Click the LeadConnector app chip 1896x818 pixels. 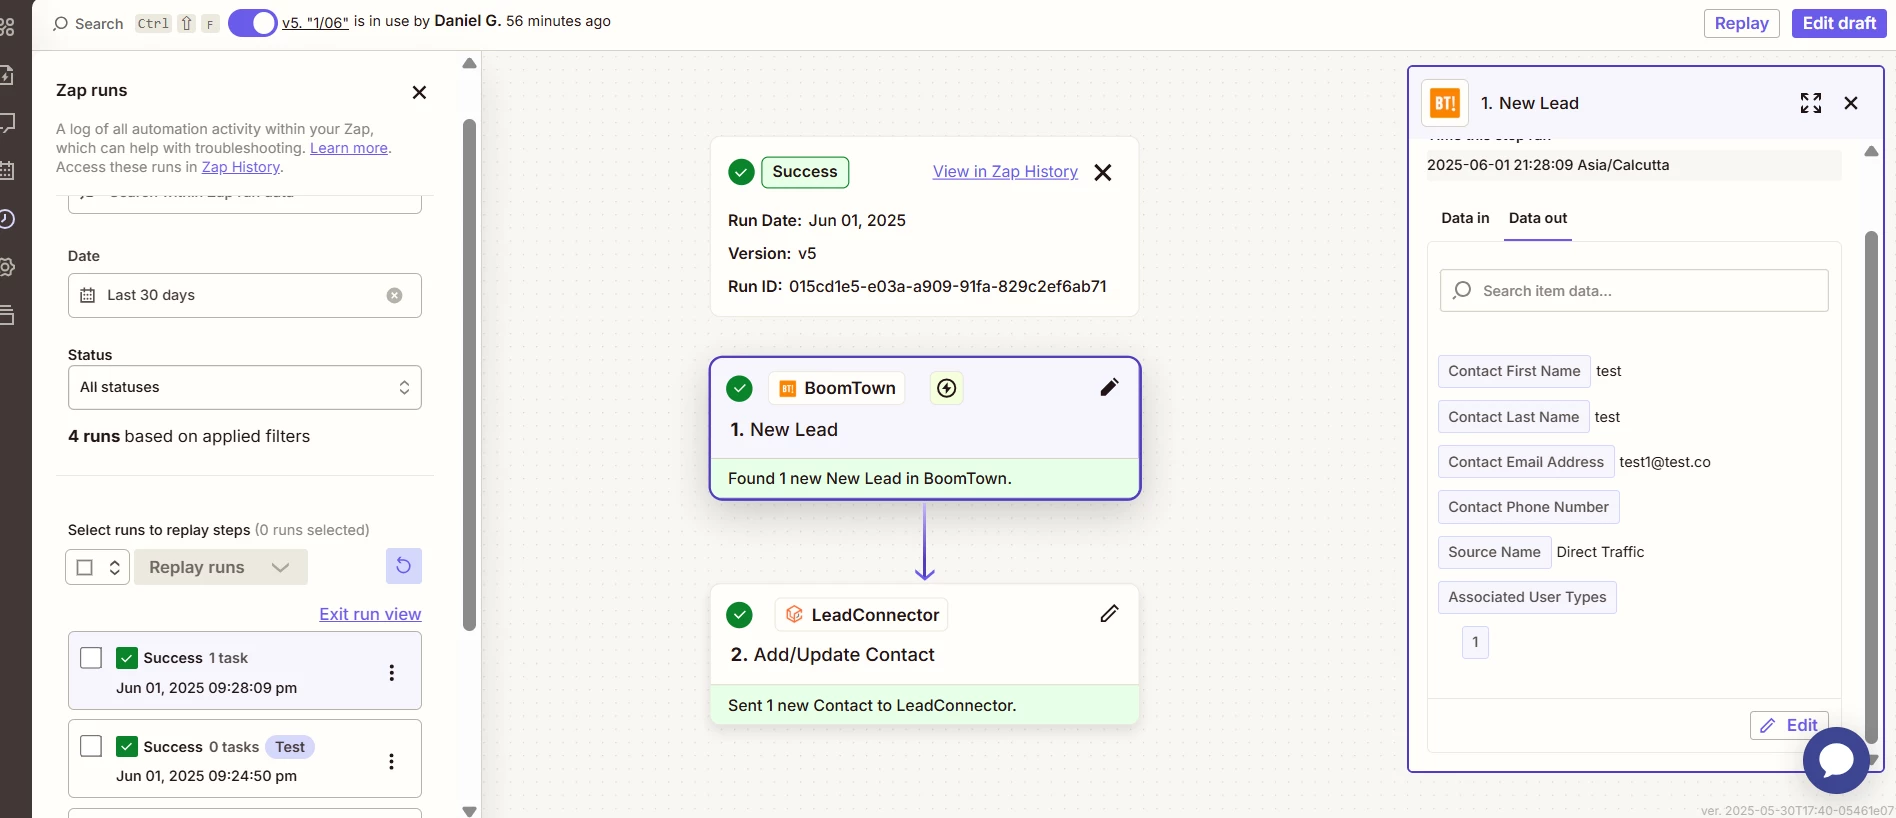click(861, 615)
